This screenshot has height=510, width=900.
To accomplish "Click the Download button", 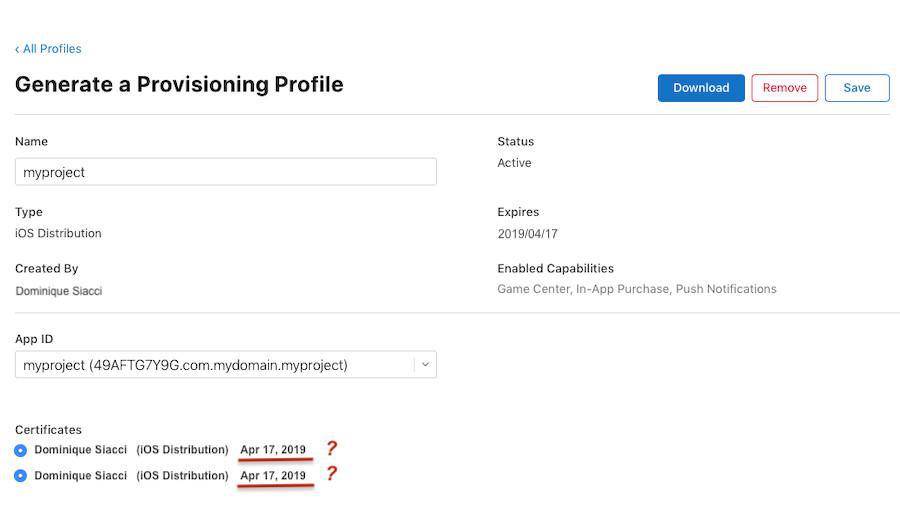I will pos(701,88).
